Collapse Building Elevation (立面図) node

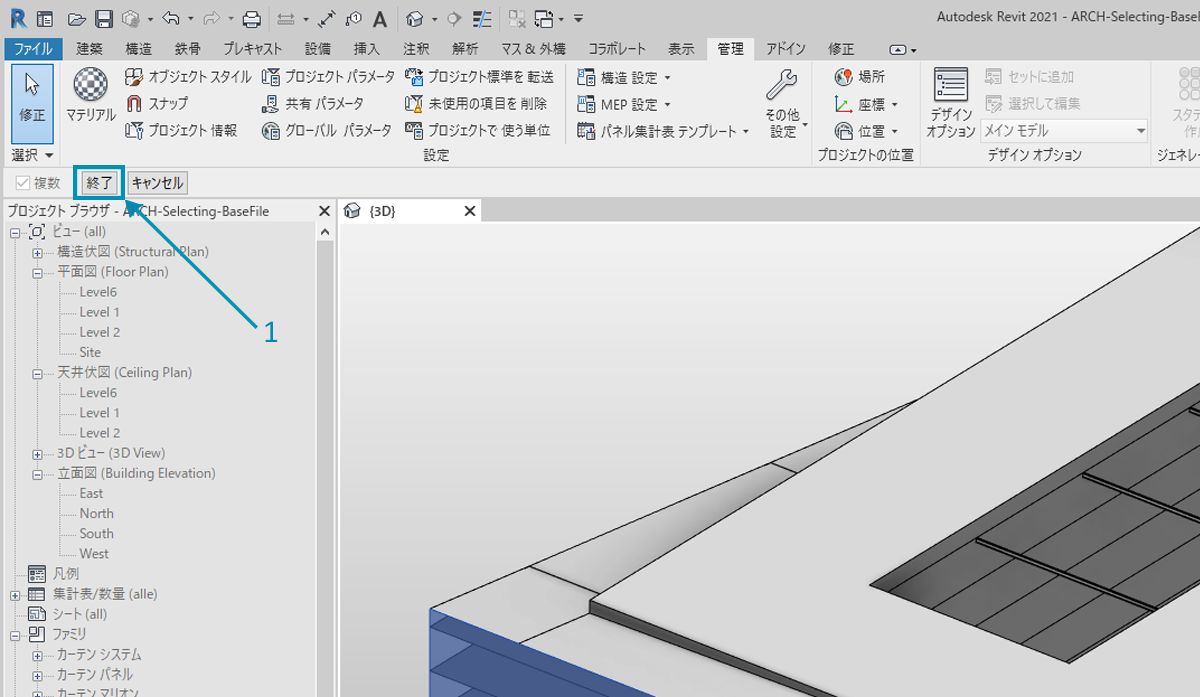37,473
